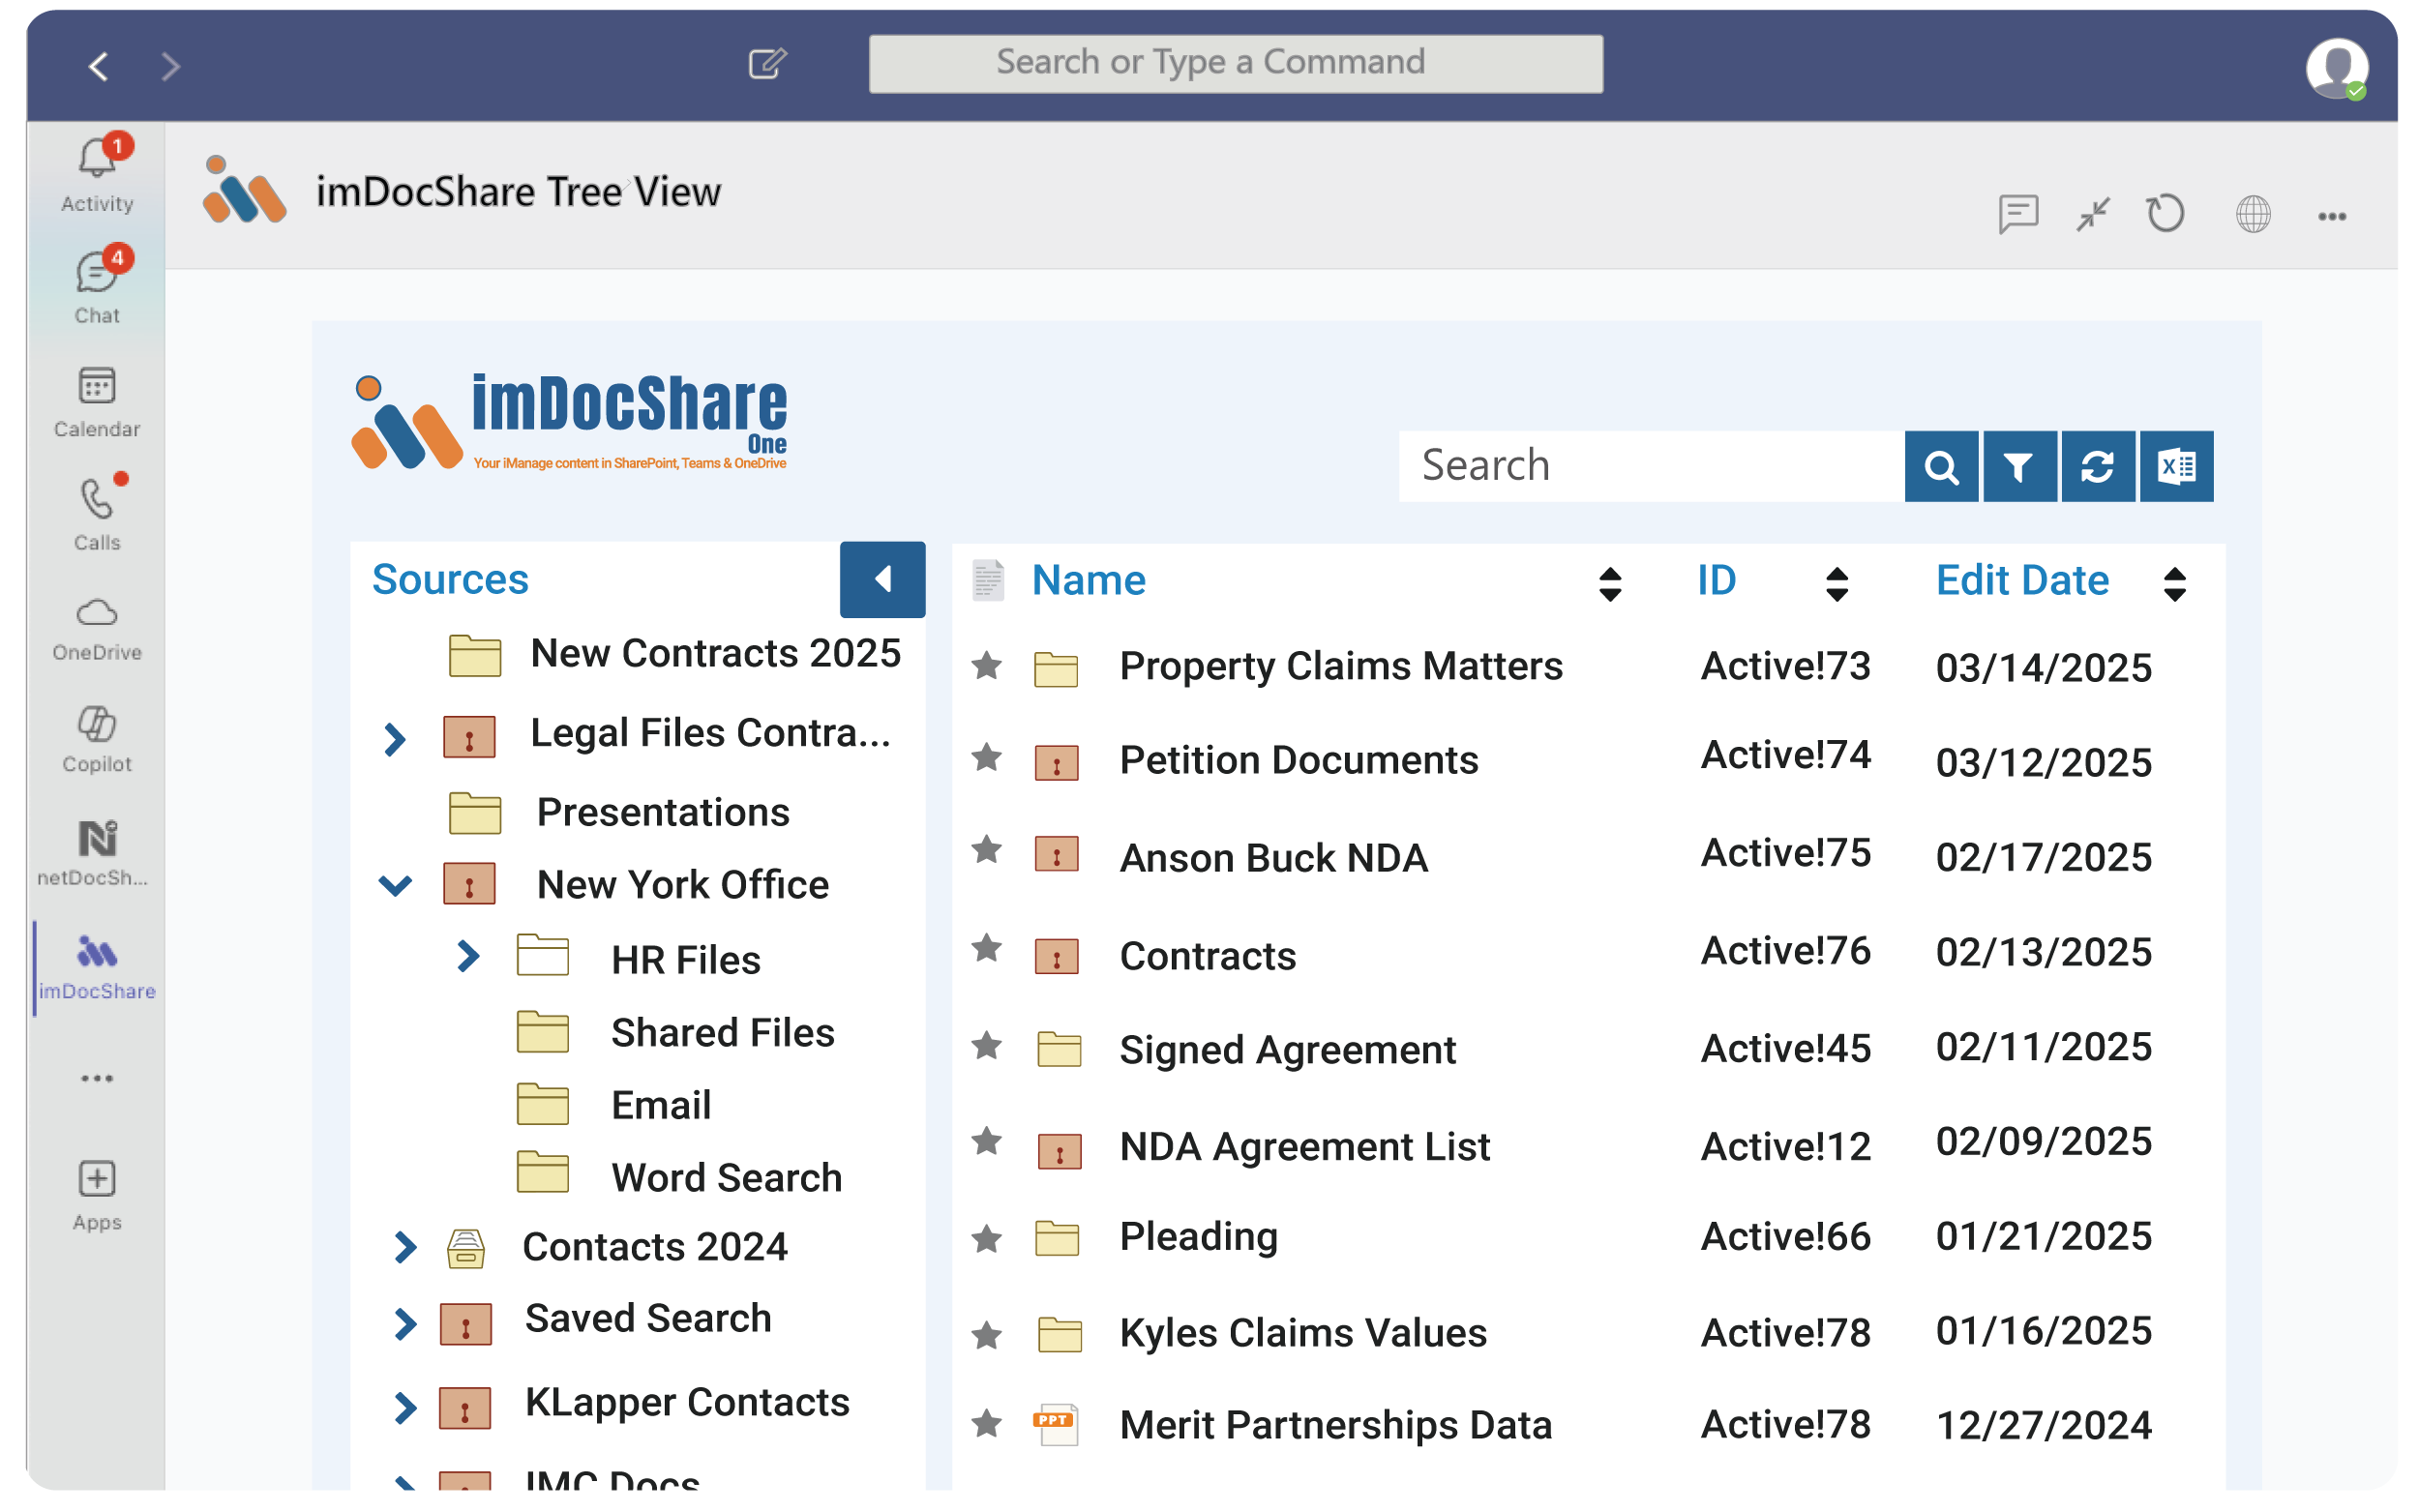
Task: Open Kyles Claims Values folder
Action: tap(1303, 1332)
